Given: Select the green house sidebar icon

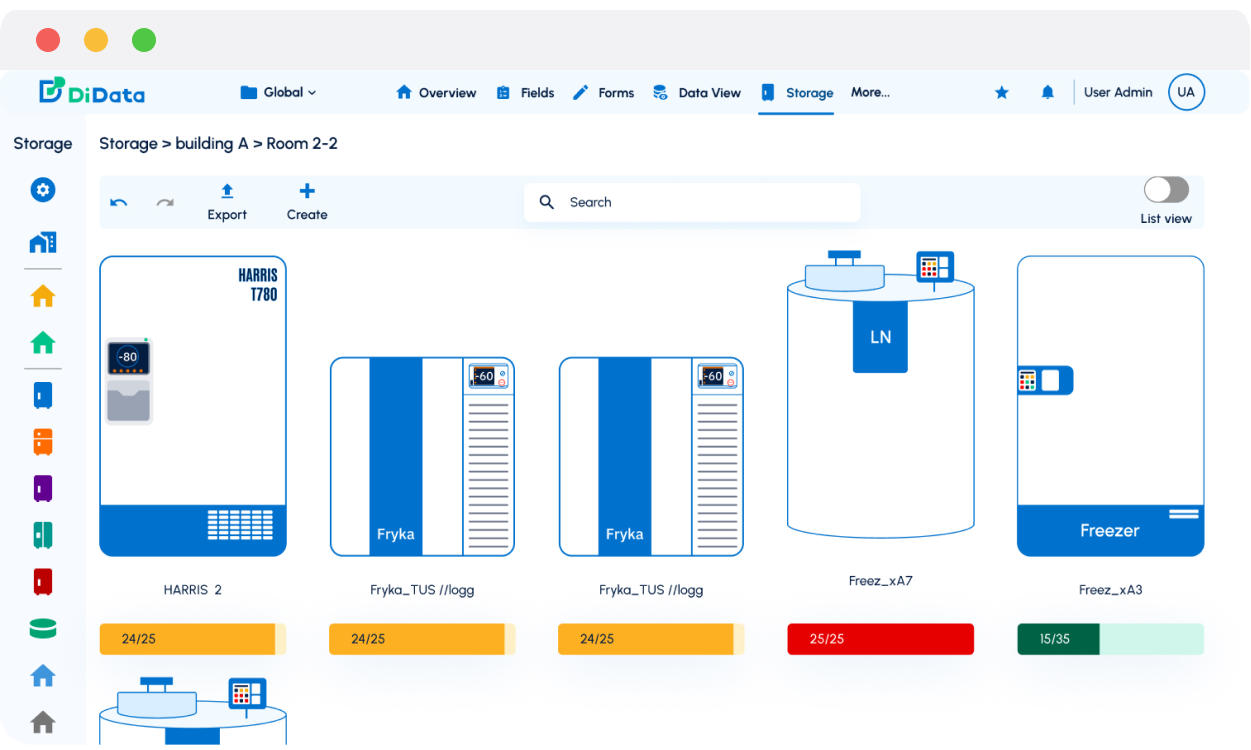Looking at the screenshot, I should pos(43,343).
